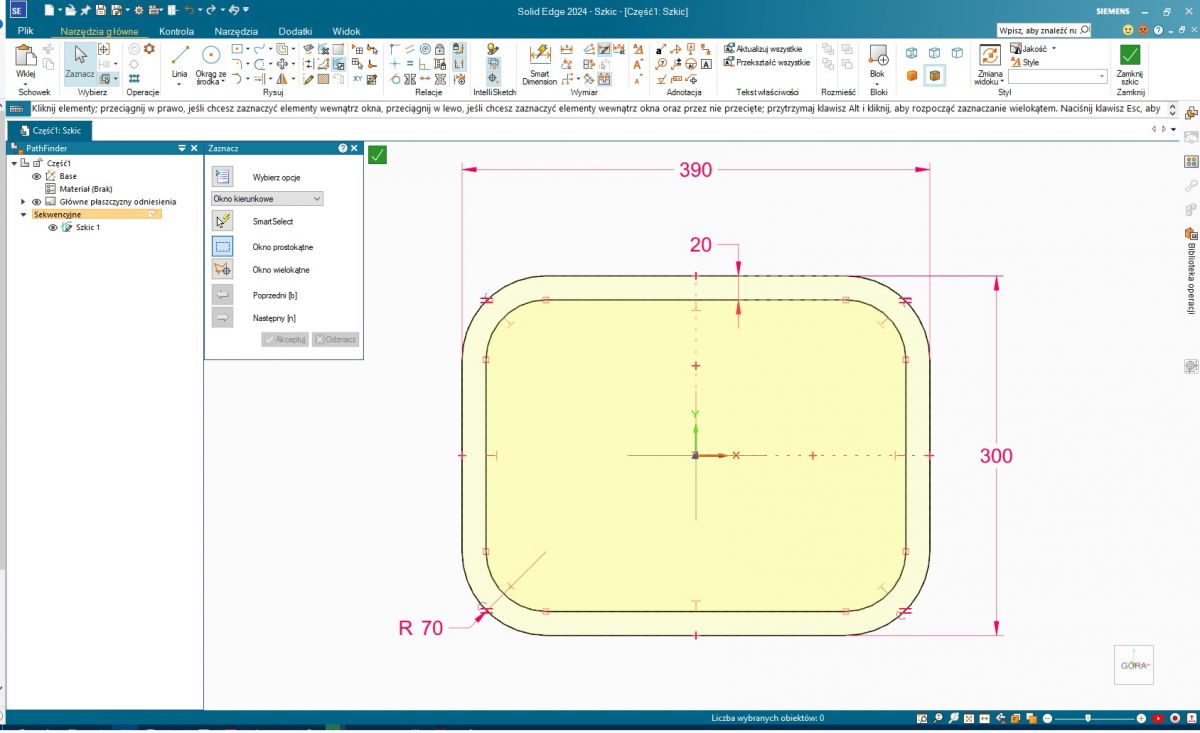Choose SmartSelect in the Zaznacz panel
1200x733 pixels.
(222, 221)
